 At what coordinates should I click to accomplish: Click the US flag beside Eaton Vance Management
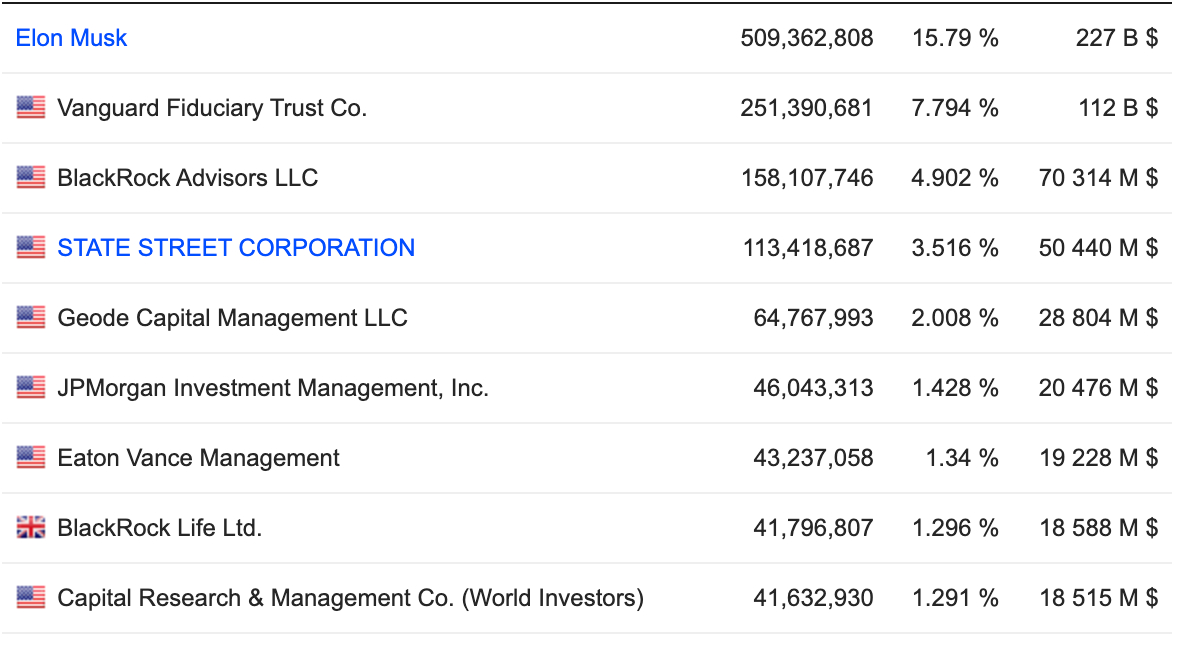tap(31, 458)
